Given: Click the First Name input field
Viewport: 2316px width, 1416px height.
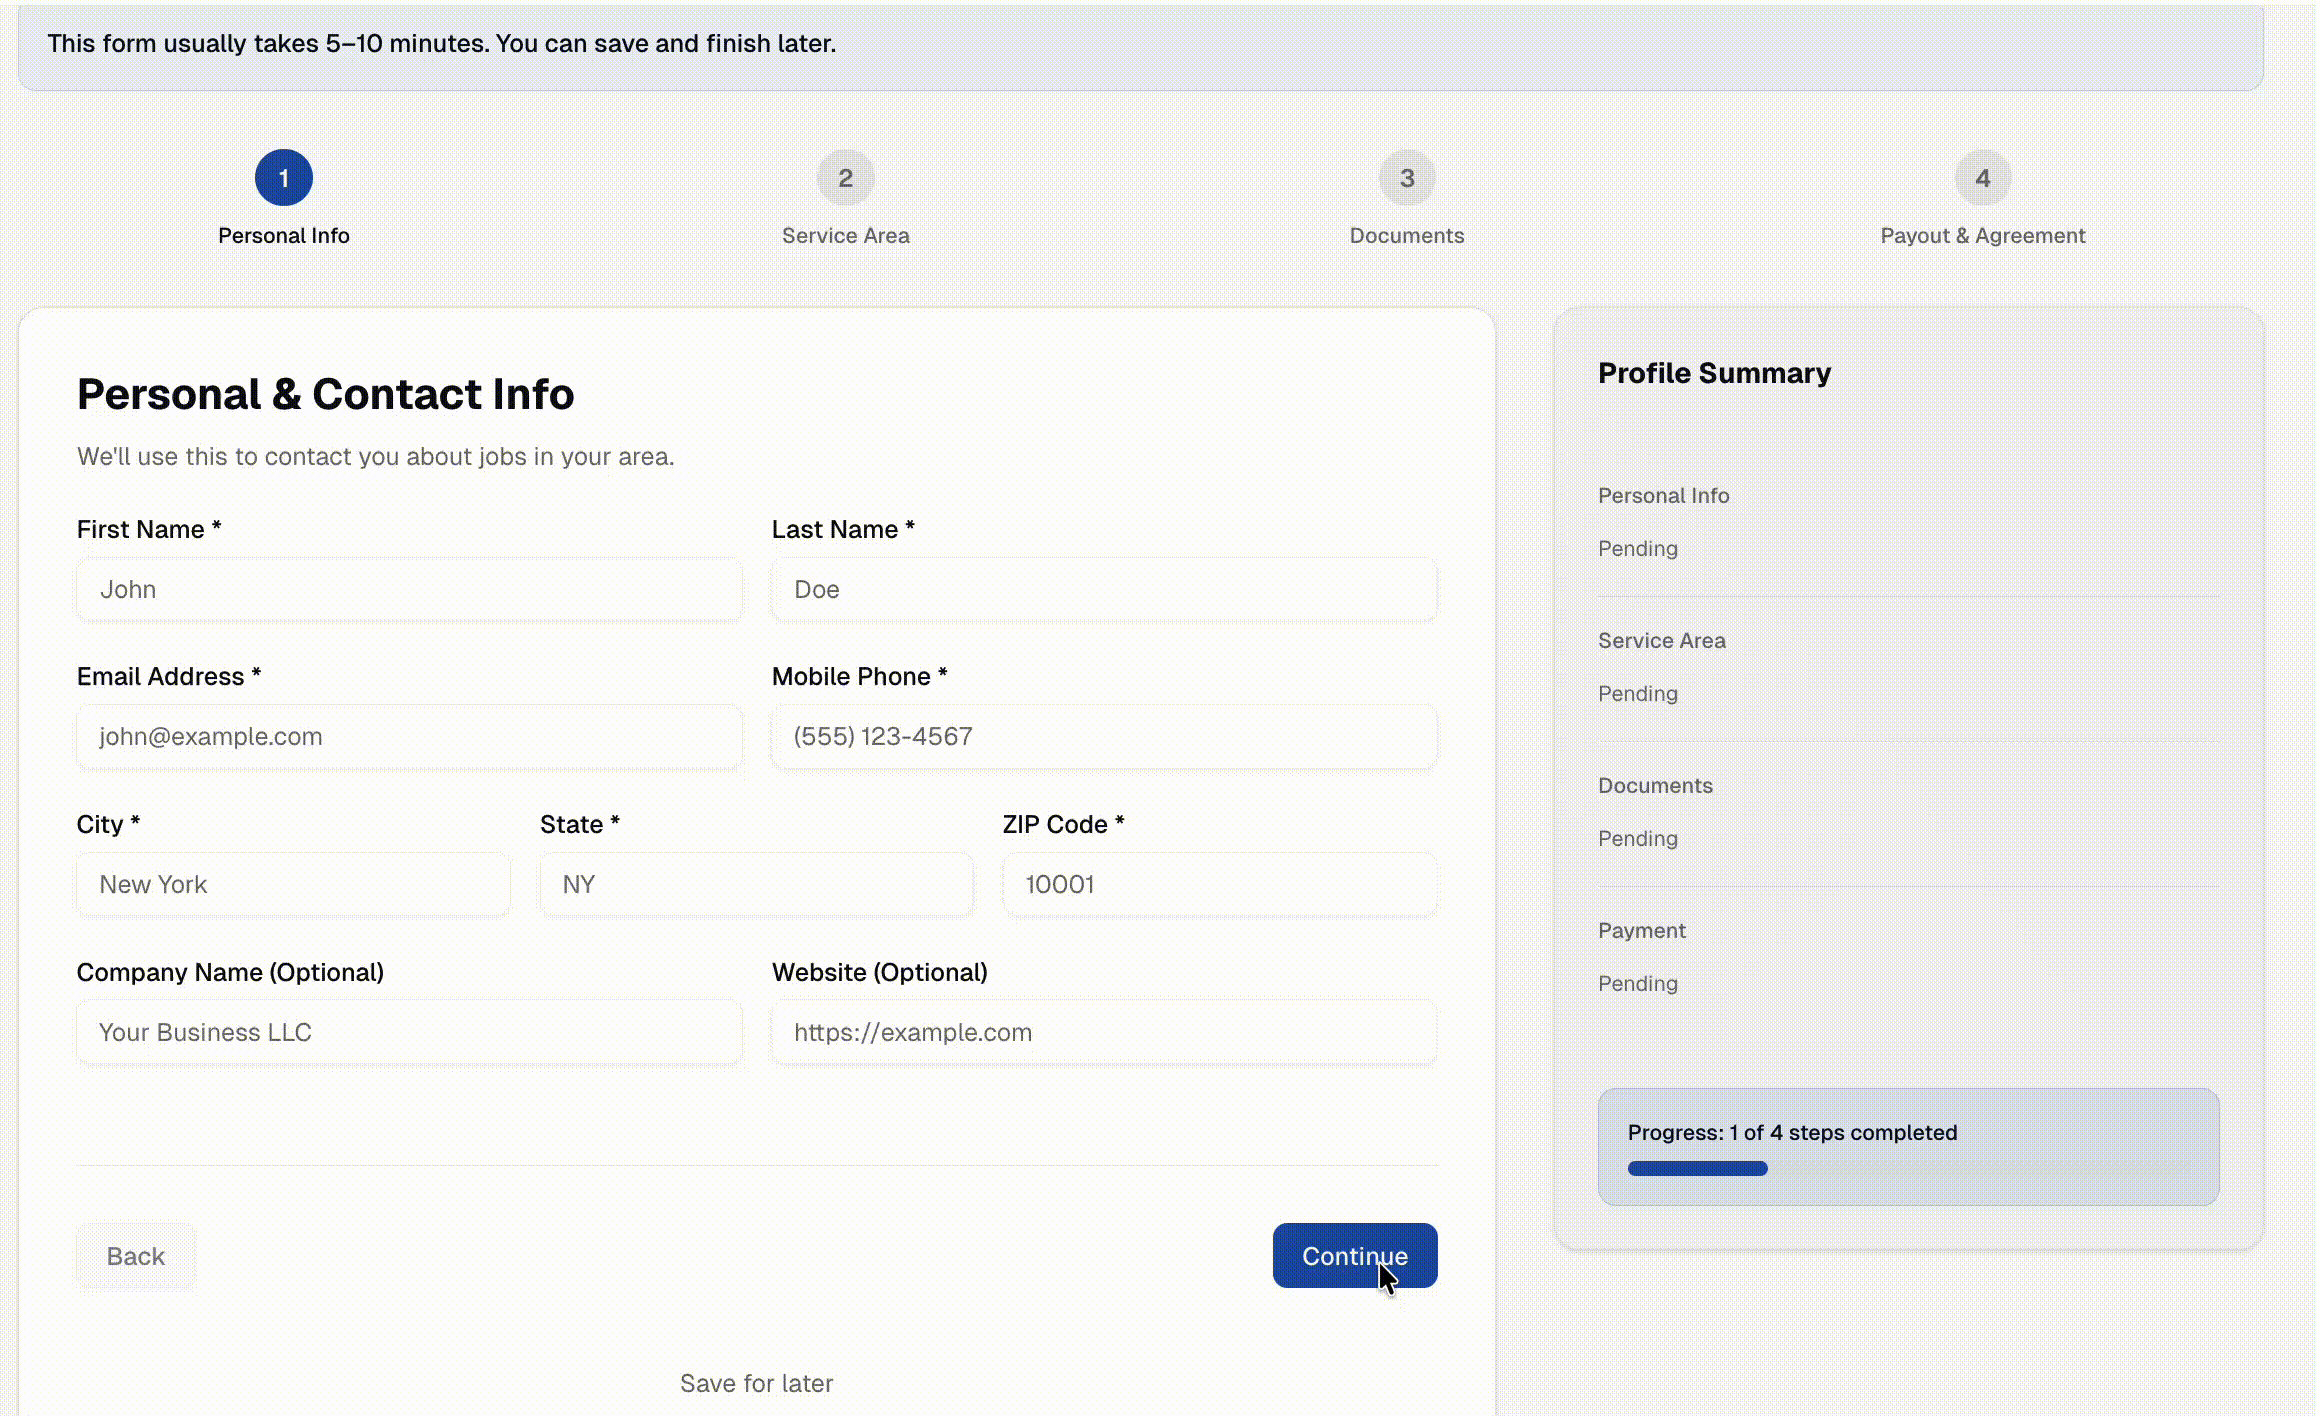Looking at the screenshot, I should click(x=408, y=589).
